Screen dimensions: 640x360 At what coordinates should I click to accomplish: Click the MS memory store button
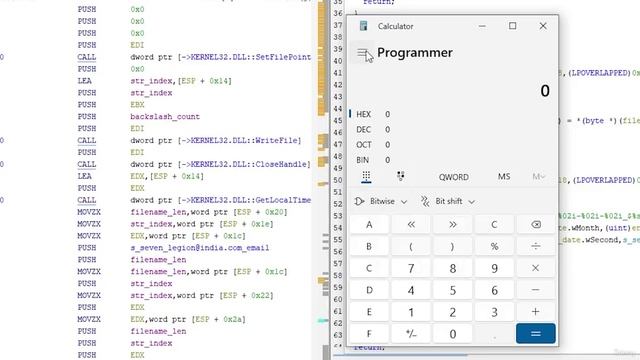tap(504, 176)
